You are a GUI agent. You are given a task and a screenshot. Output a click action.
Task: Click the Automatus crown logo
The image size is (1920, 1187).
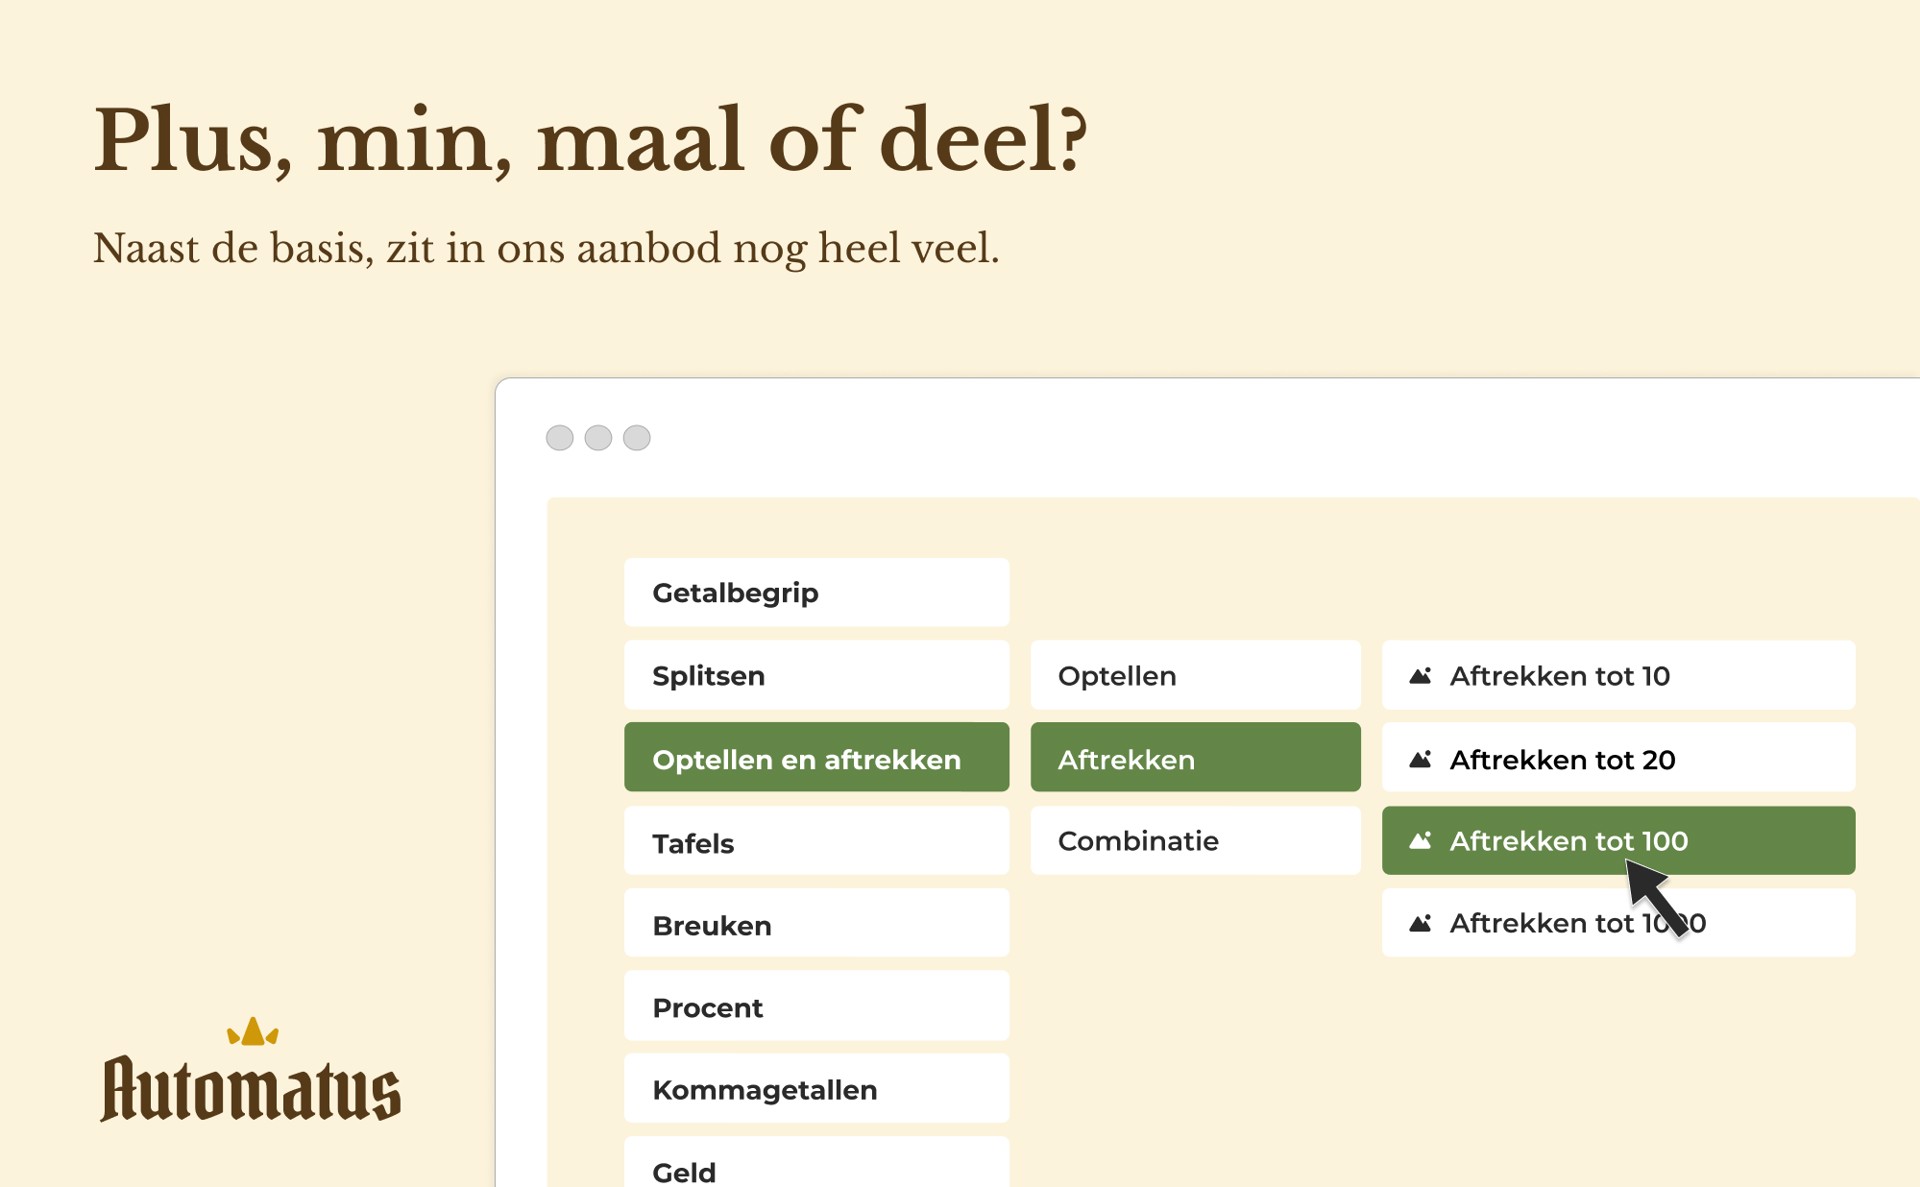[253, 1031]
